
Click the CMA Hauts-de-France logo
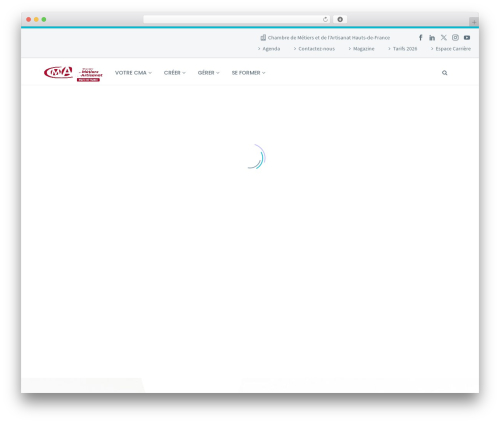(73, 74)
